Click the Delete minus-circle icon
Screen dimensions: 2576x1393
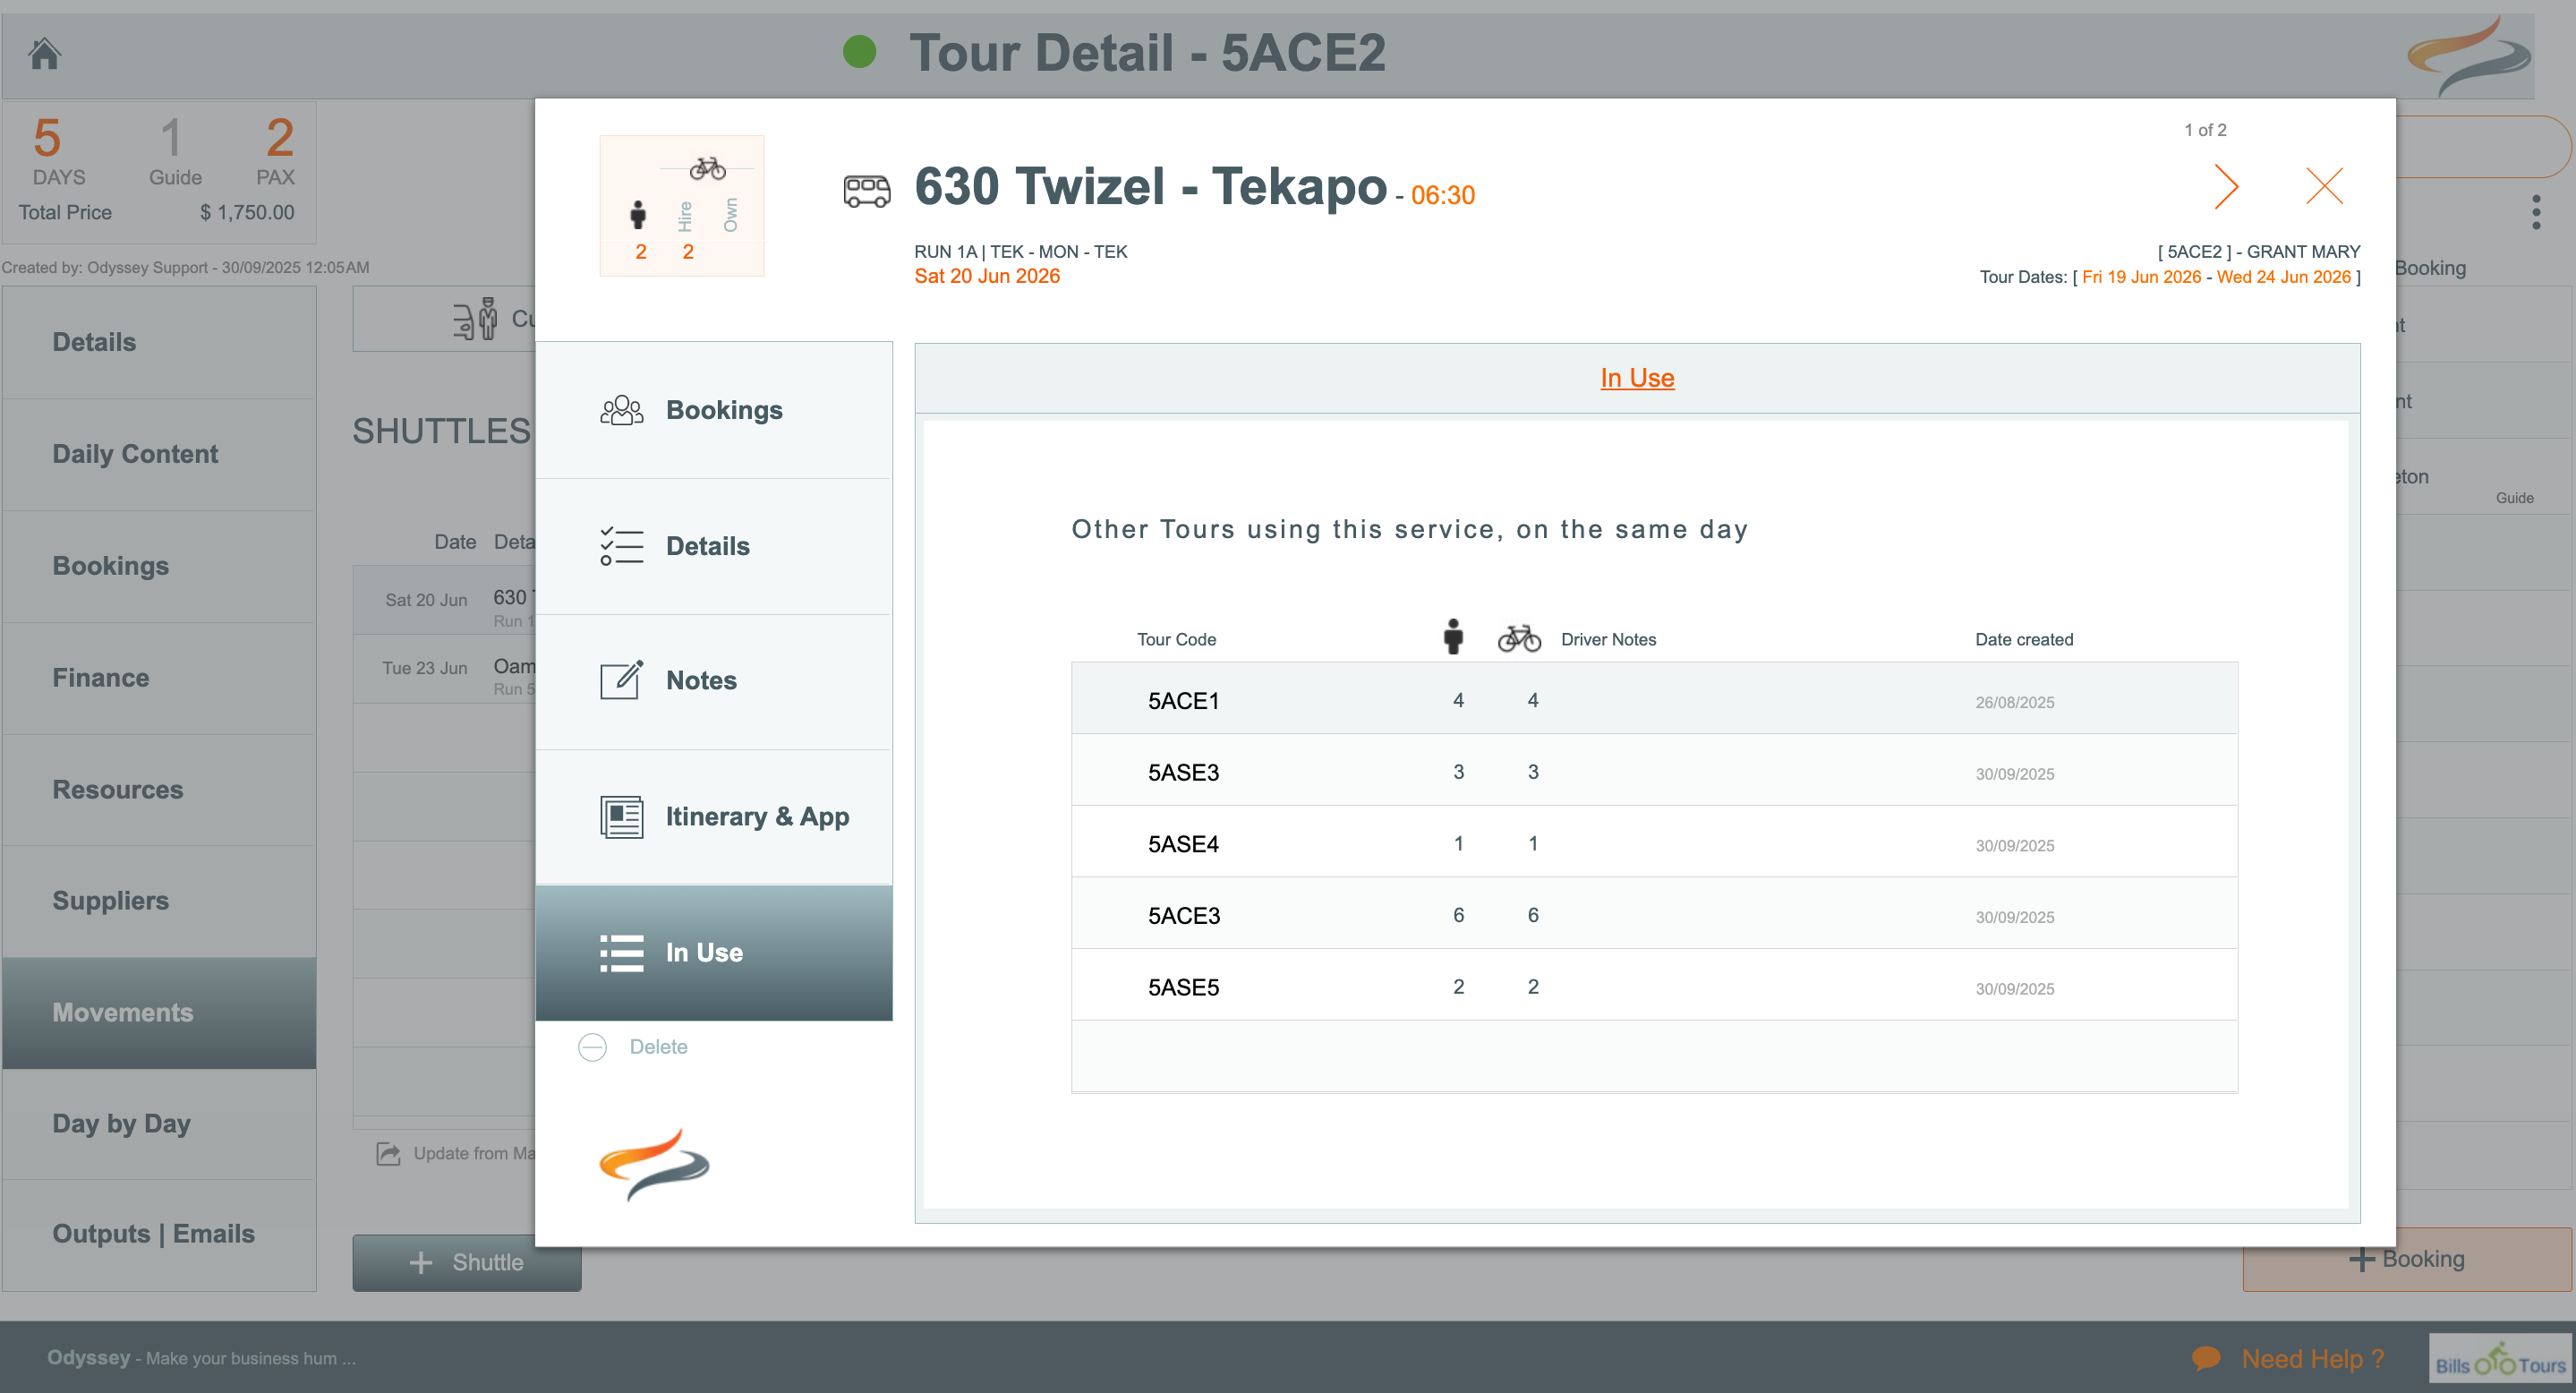[592, 1047]
